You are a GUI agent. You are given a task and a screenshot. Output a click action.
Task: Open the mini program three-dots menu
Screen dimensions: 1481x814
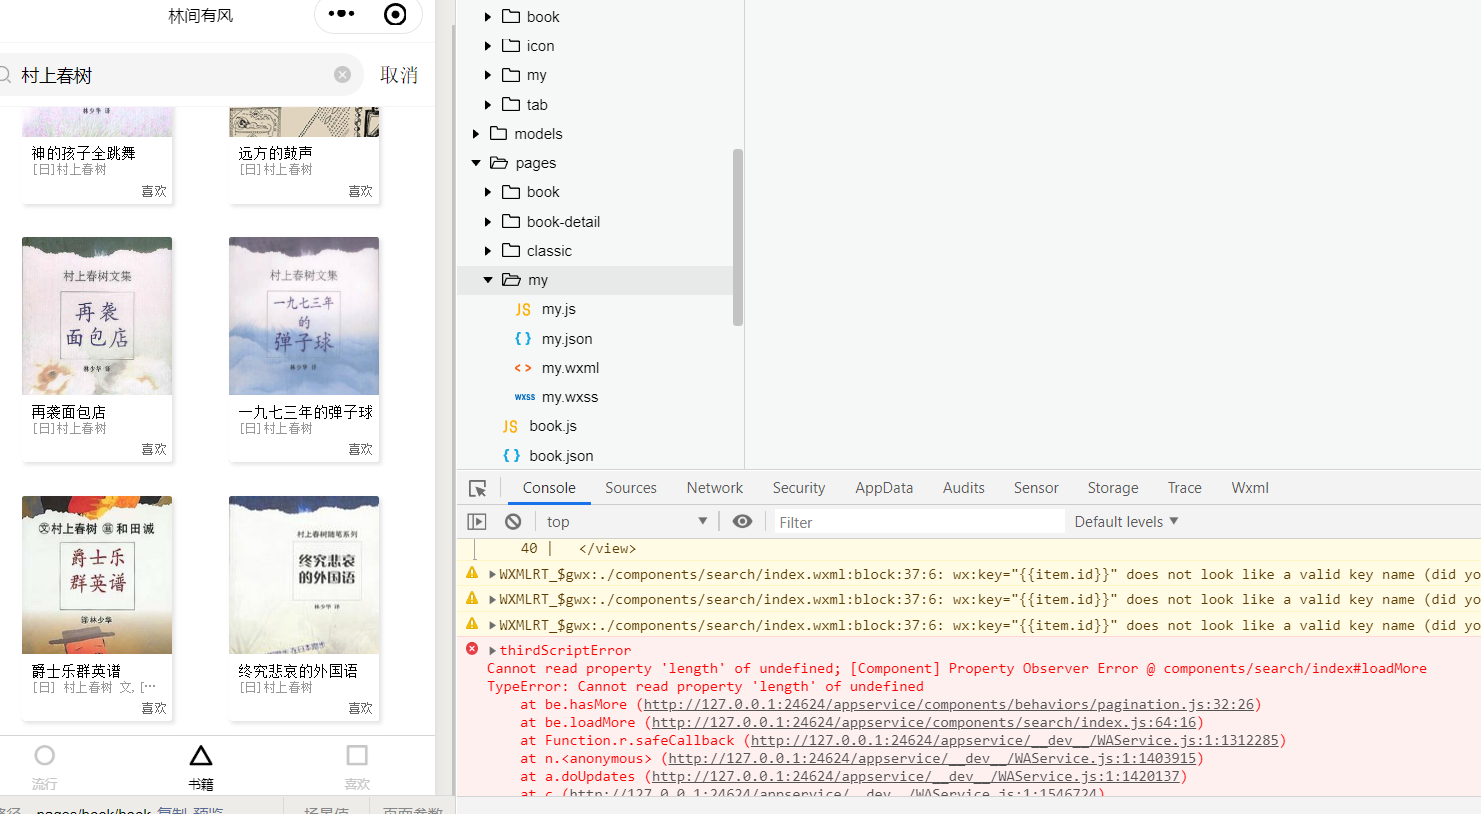341,14
